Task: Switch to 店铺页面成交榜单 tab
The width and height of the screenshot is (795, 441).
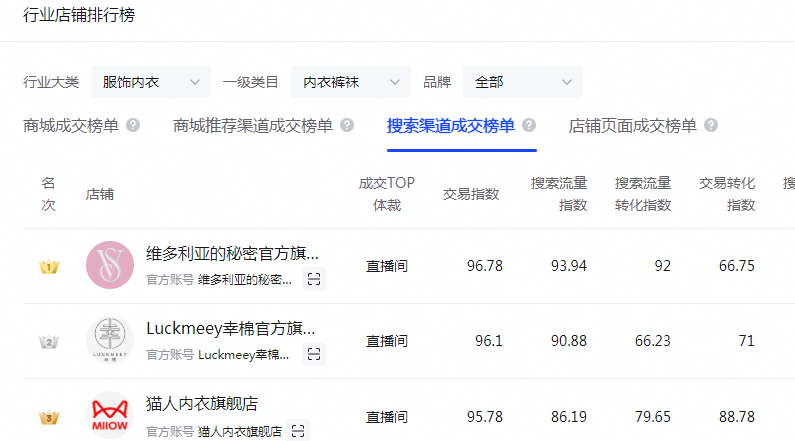Action: tap(632, 126)
